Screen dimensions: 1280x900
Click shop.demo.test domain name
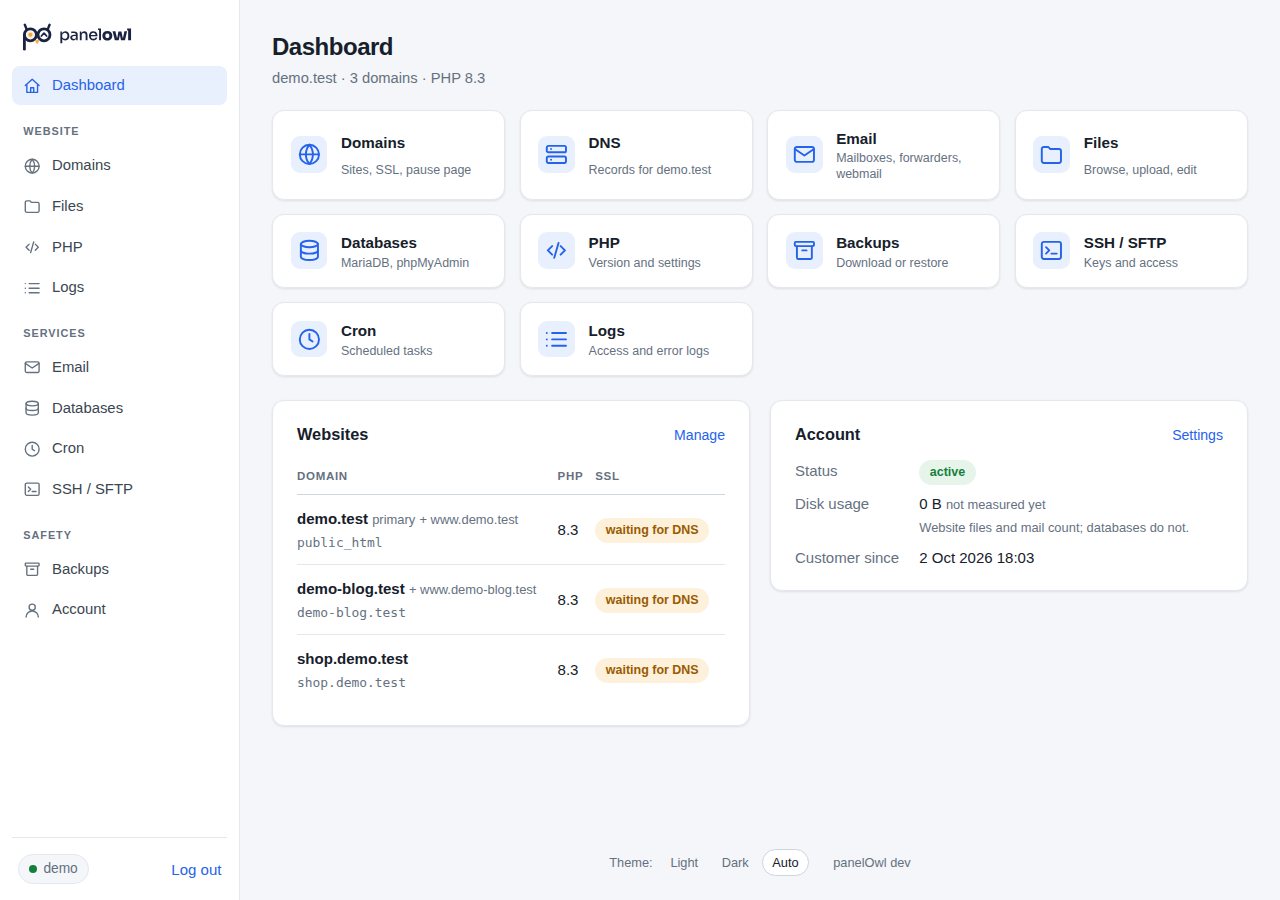(x=352, y=659)
